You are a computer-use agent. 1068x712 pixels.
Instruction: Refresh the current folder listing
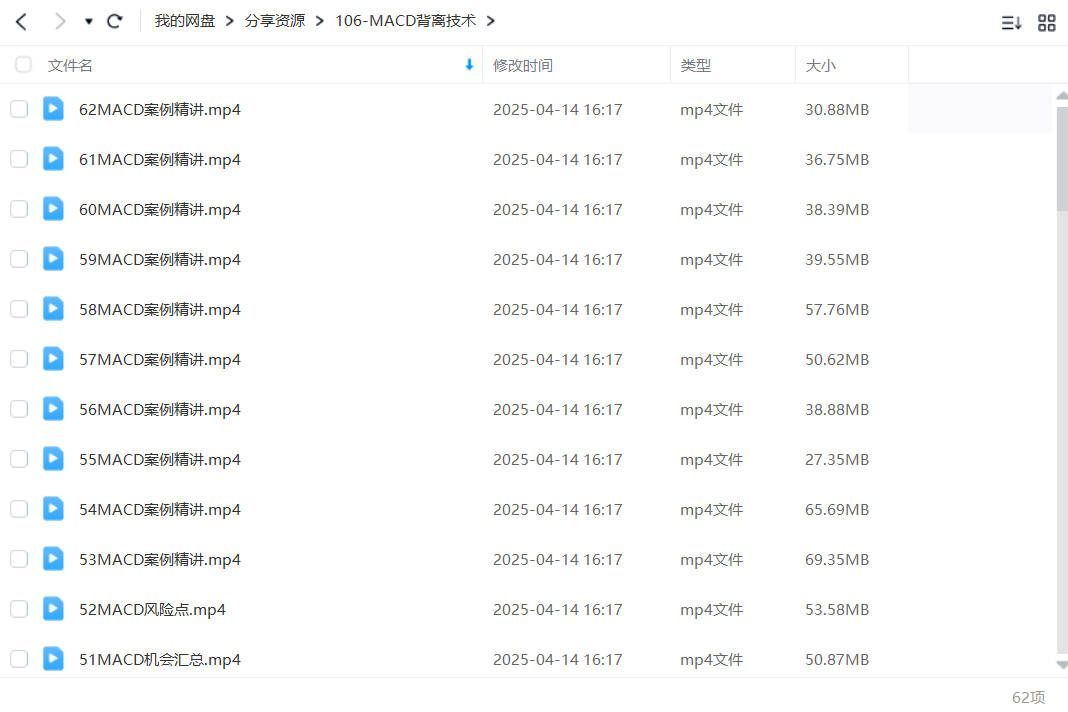[114, 21]
